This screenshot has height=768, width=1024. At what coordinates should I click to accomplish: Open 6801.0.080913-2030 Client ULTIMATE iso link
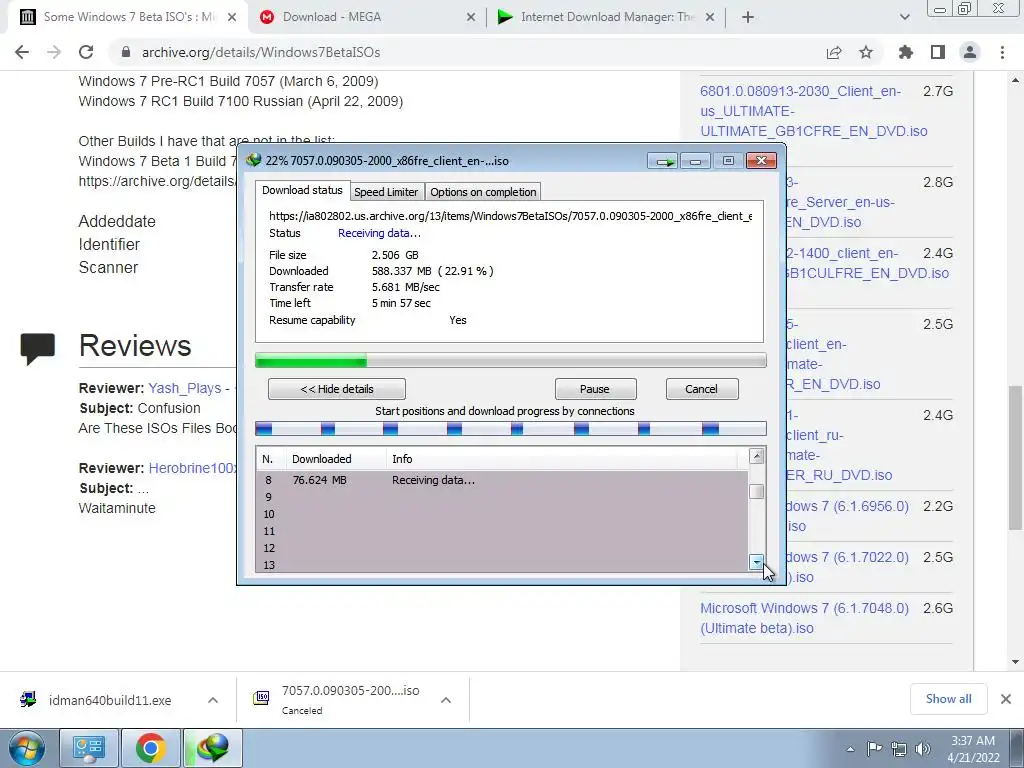click(814, 111)
